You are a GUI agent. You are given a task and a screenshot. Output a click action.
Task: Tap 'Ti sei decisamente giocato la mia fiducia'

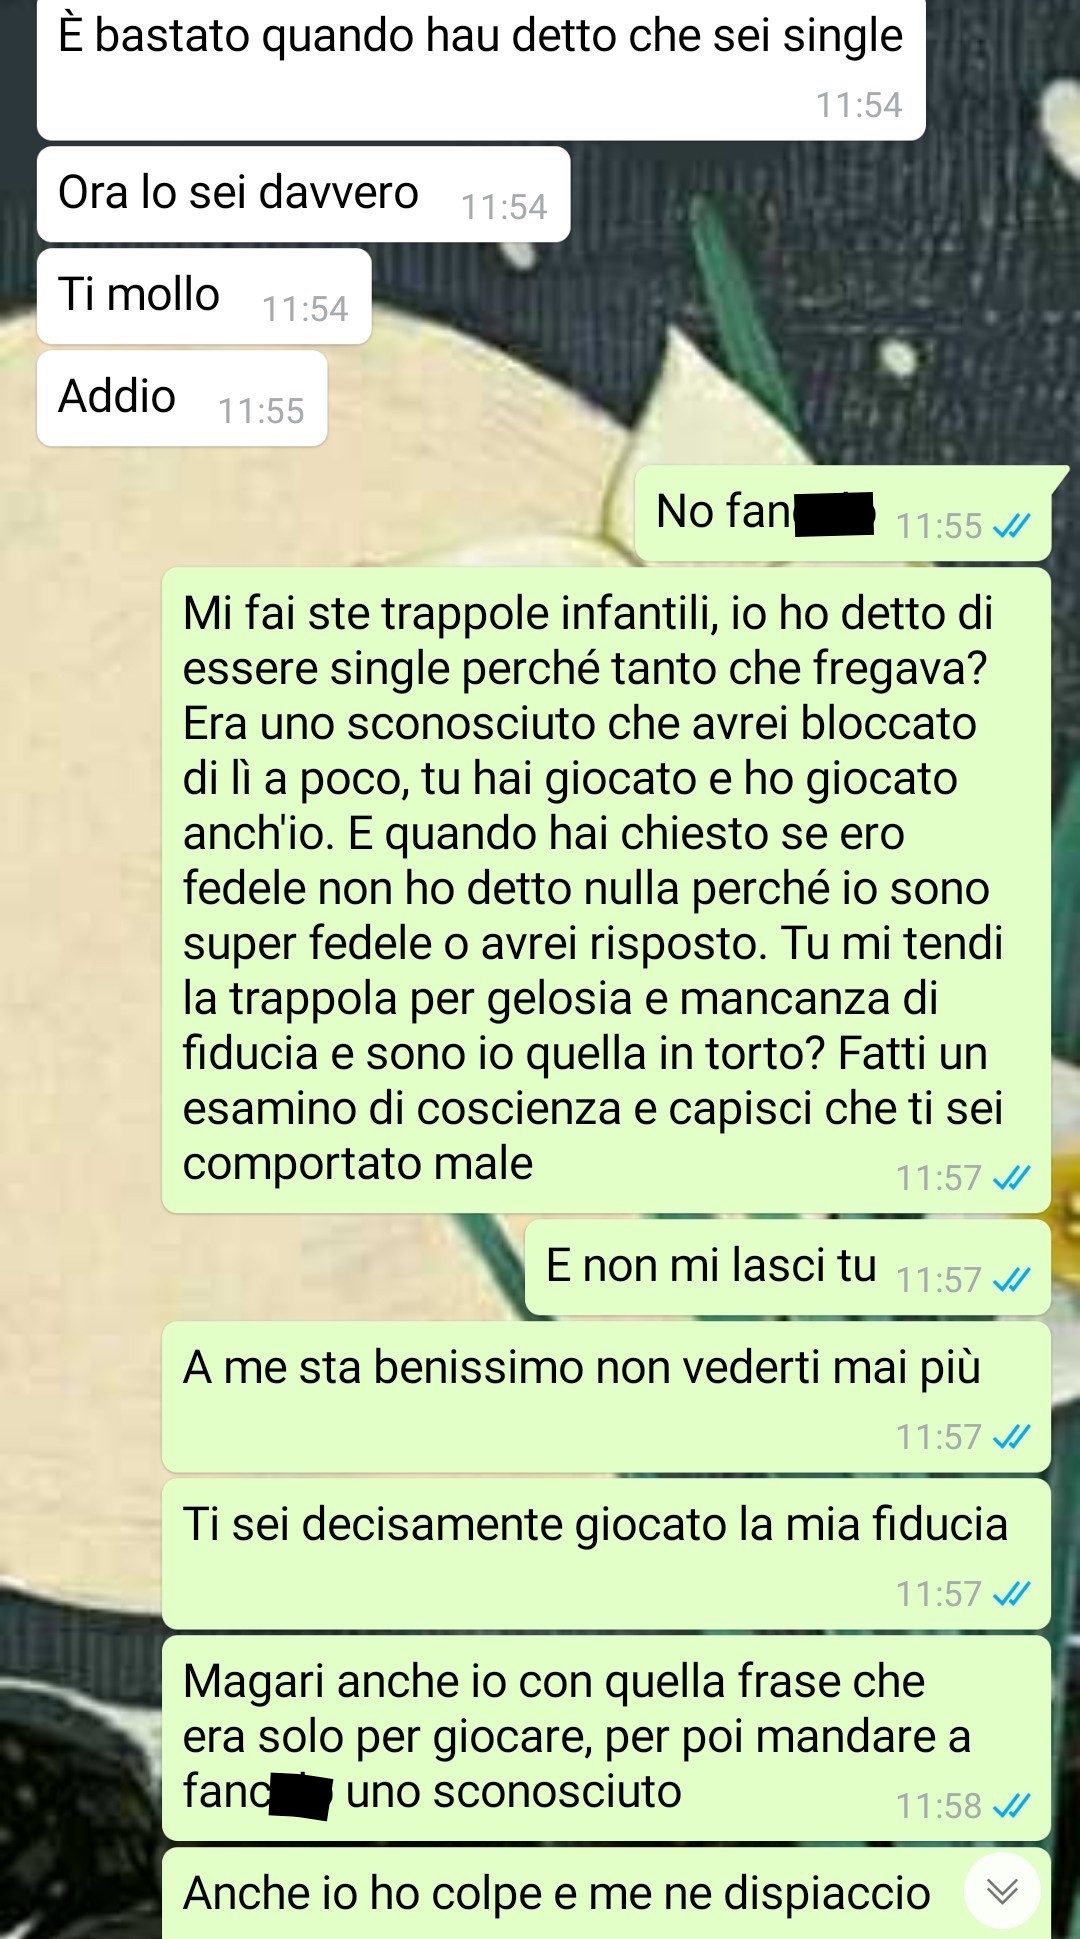[x=606, y=1554]
